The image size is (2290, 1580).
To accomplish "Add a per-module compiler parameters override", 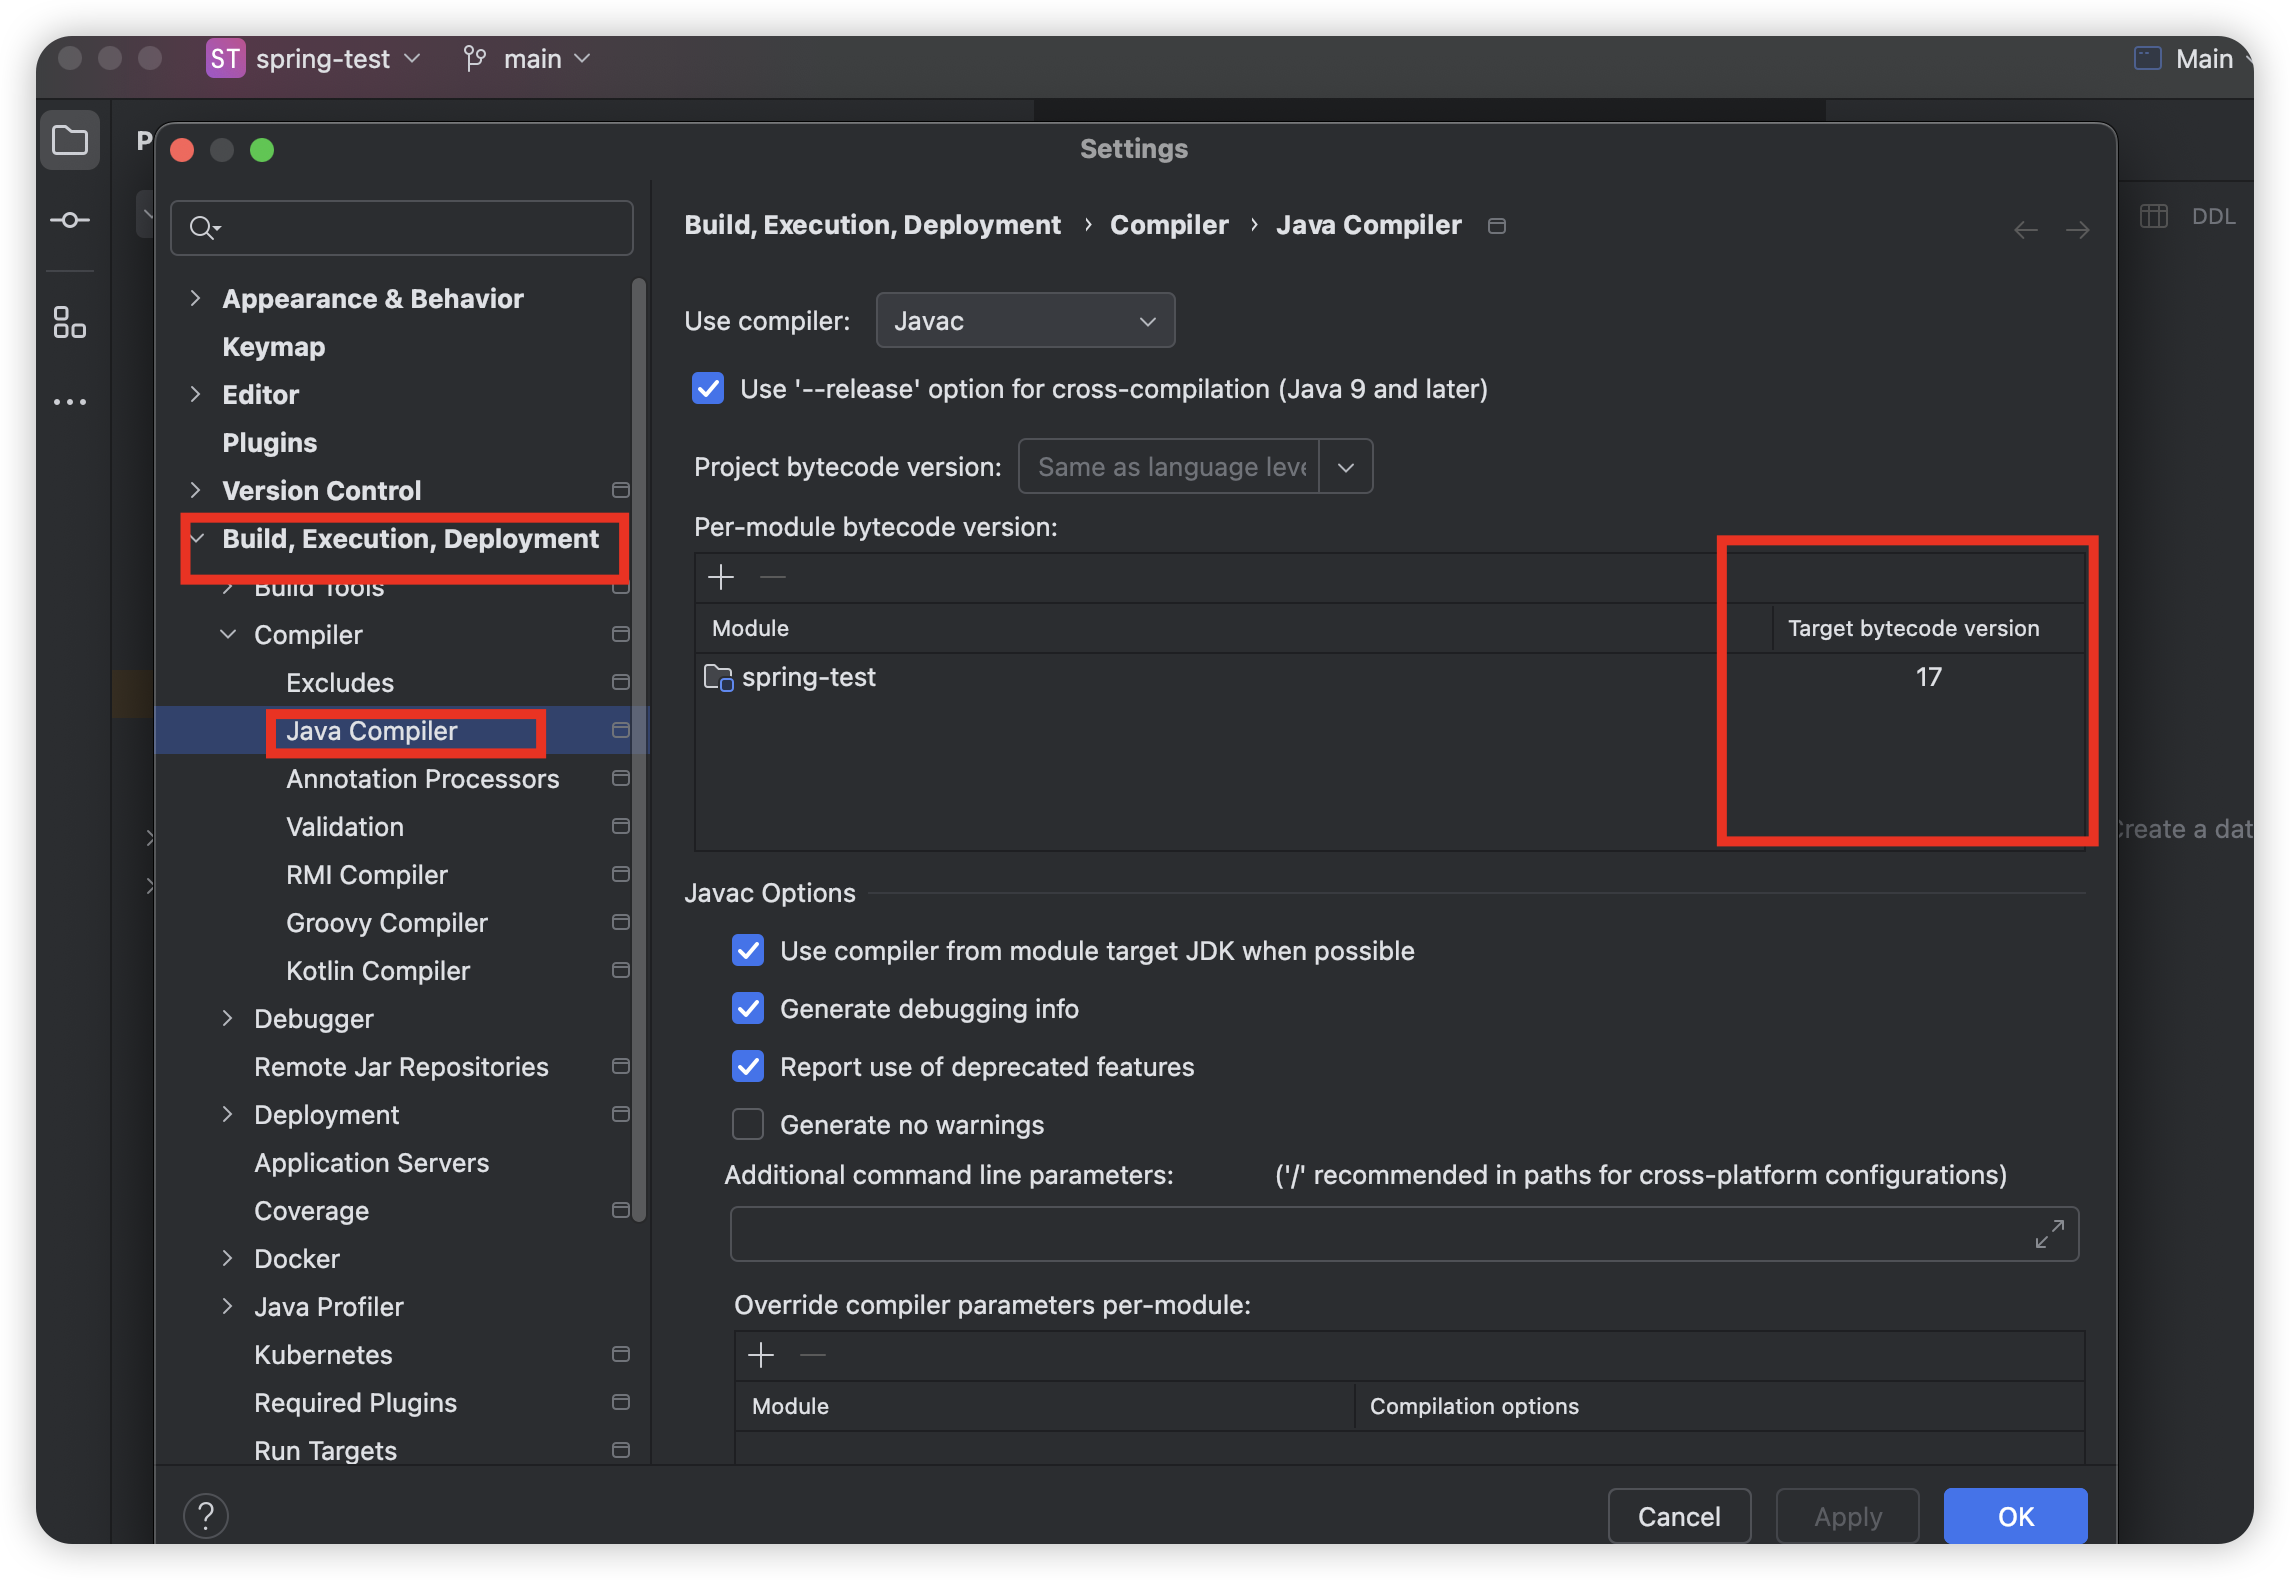I will (761, 1355).
